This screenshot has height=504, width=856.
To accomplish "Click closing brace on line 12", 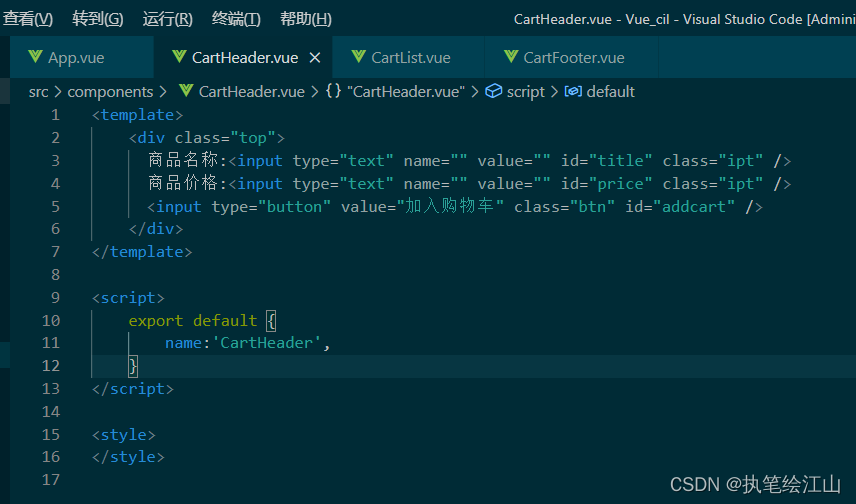I will pyautogui.click(x=133, y=366).
